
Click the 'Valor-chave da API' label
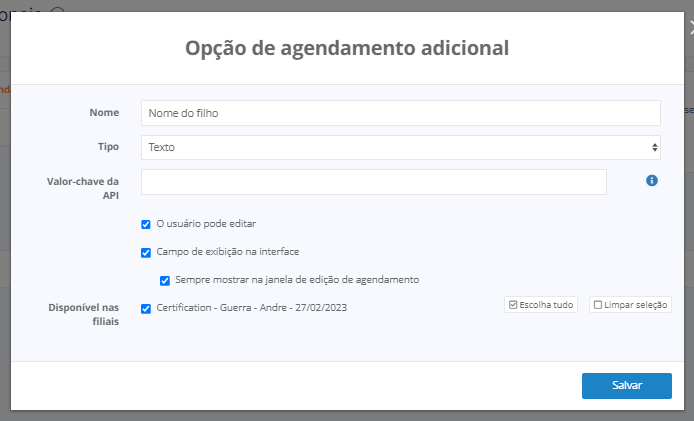coord(83,187)
